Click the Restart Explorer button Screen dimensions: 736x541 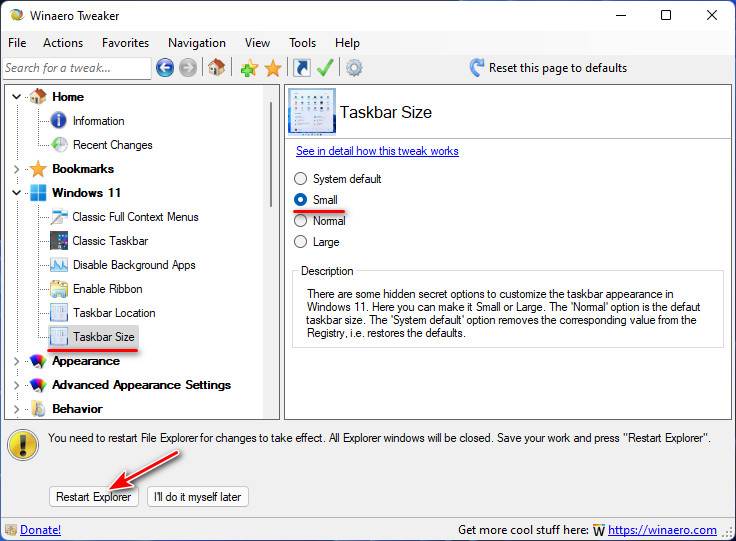click(93, 496)
